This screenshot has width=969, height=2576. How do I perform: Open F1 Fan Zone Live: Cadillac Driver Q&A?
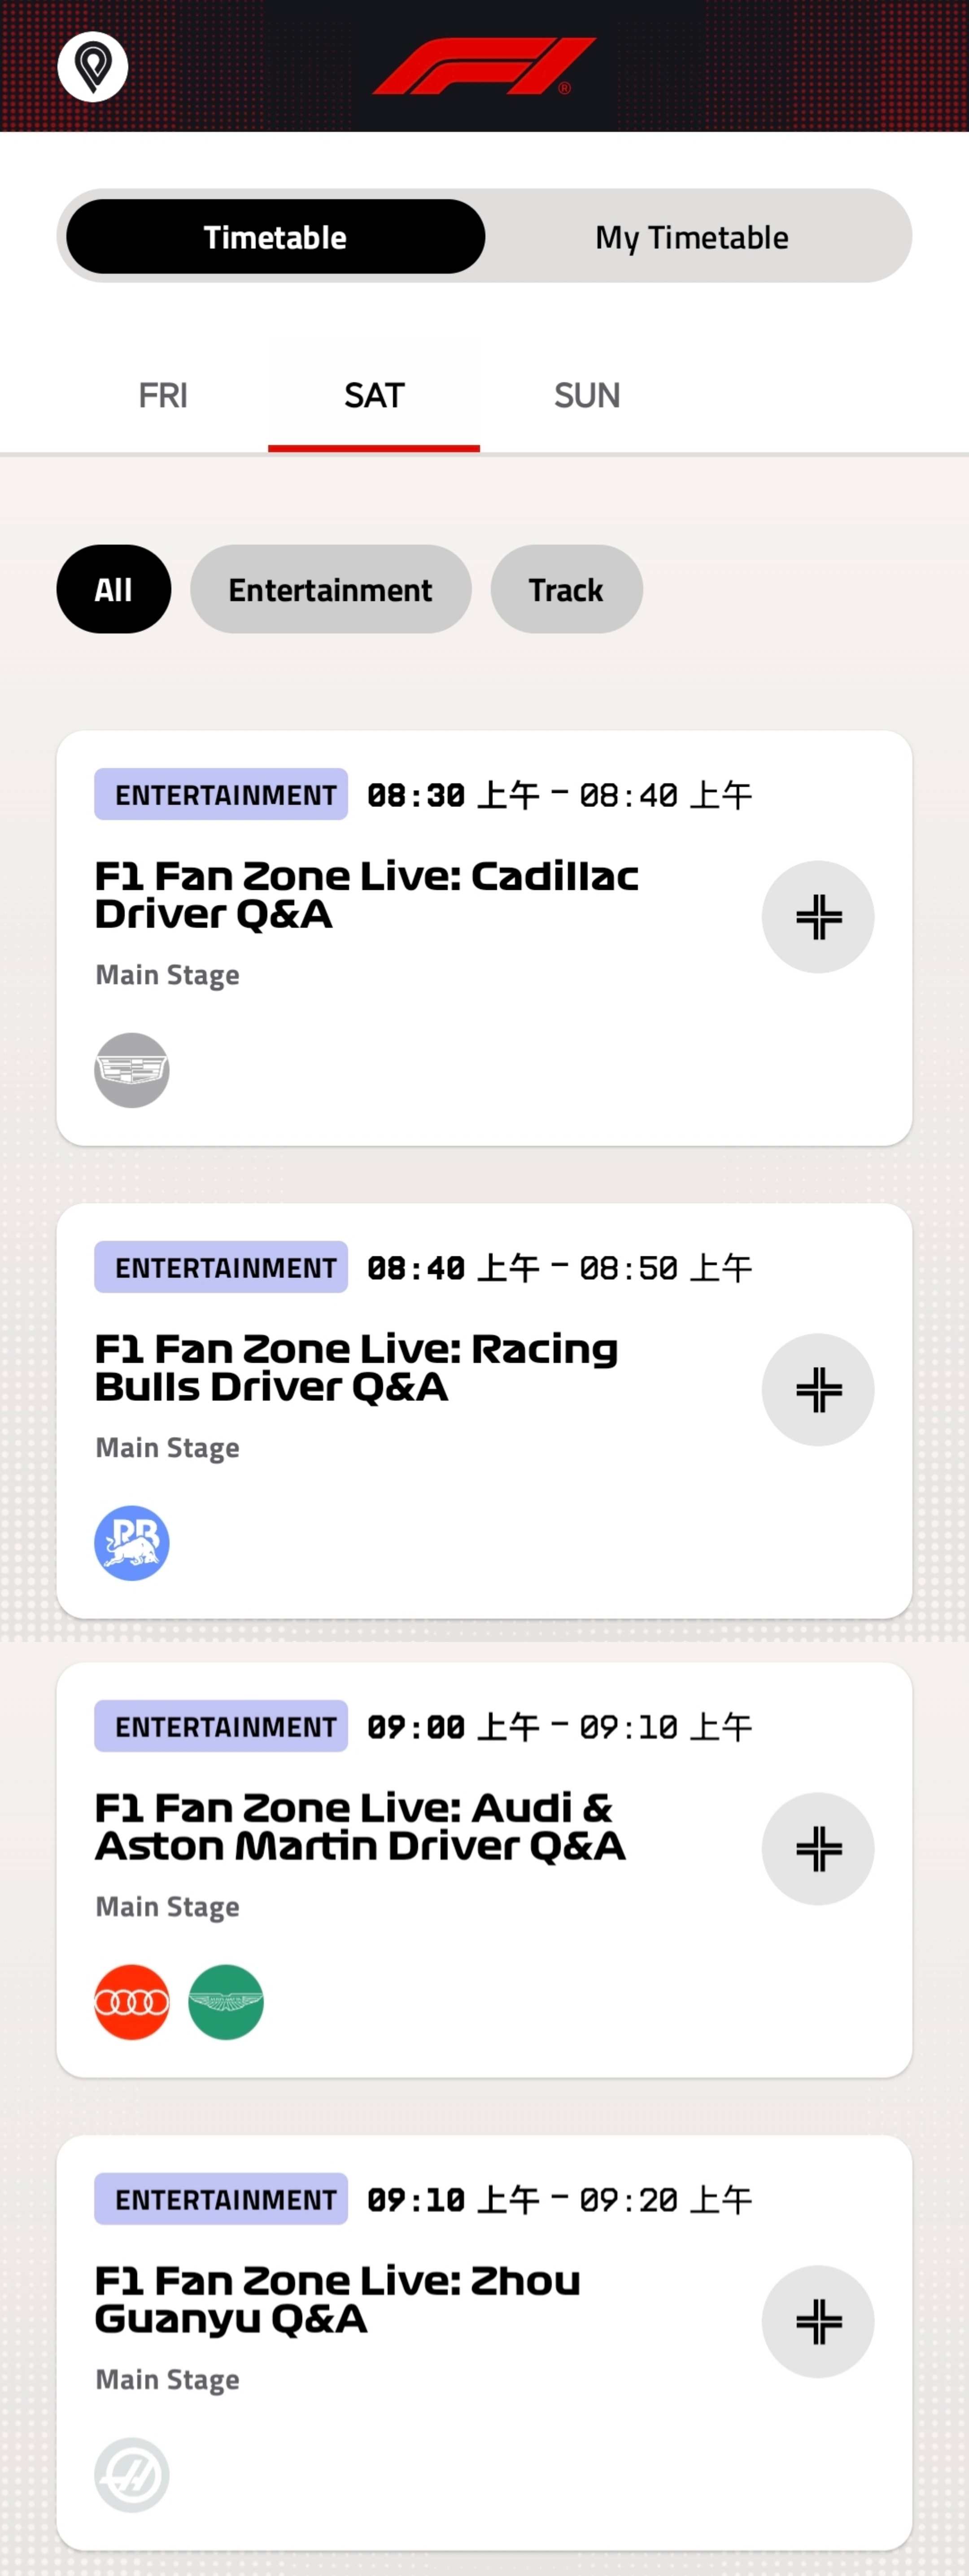366,895
